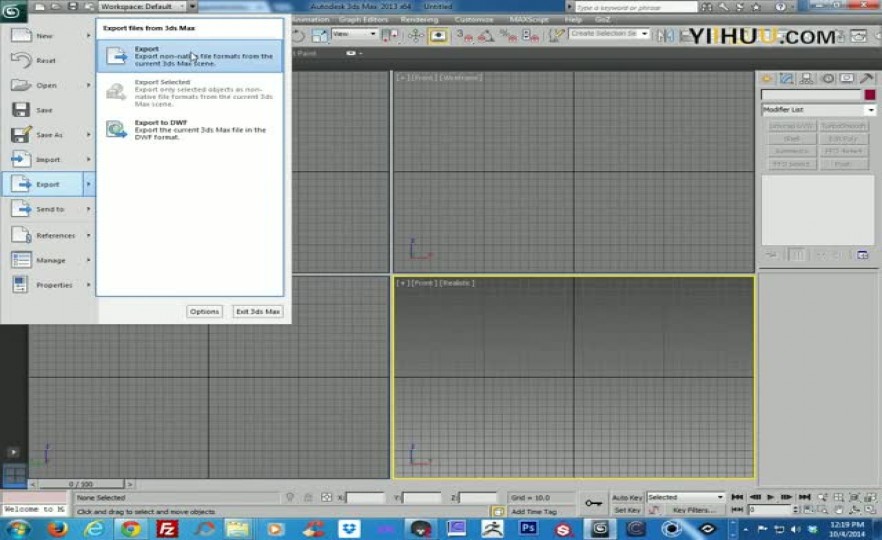Viewport: 882px width, 540px height.
Task: Toggle the Percent Snap icon
Action: [508, 36]
